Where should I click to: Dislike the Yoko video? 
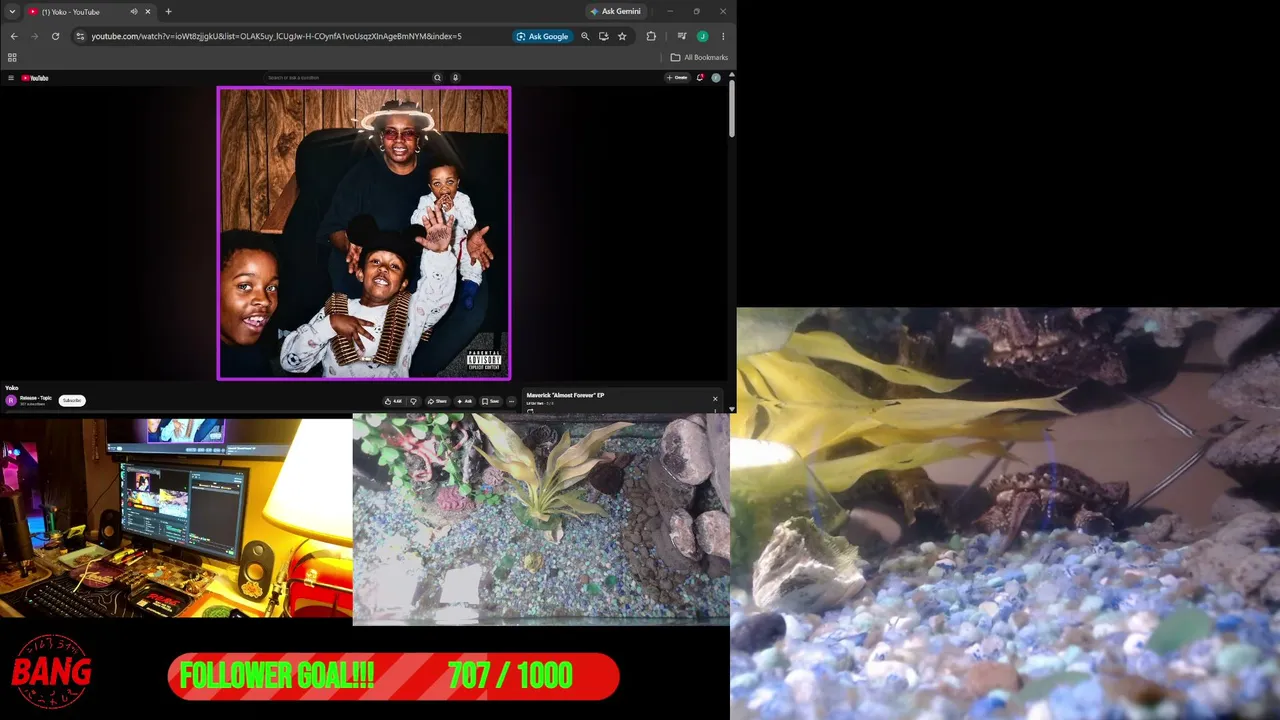414,401
